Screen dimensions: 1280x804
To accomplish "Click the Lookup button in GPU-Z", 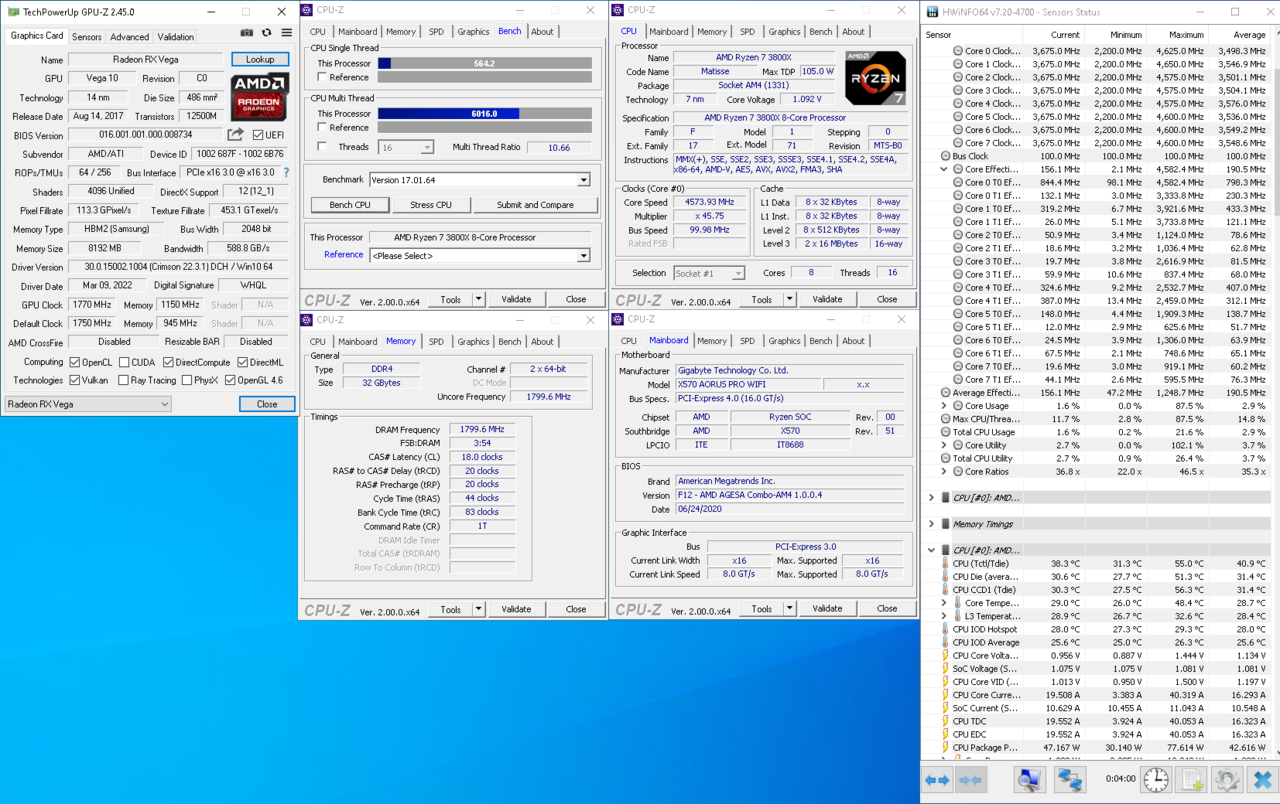I will 260,60.
